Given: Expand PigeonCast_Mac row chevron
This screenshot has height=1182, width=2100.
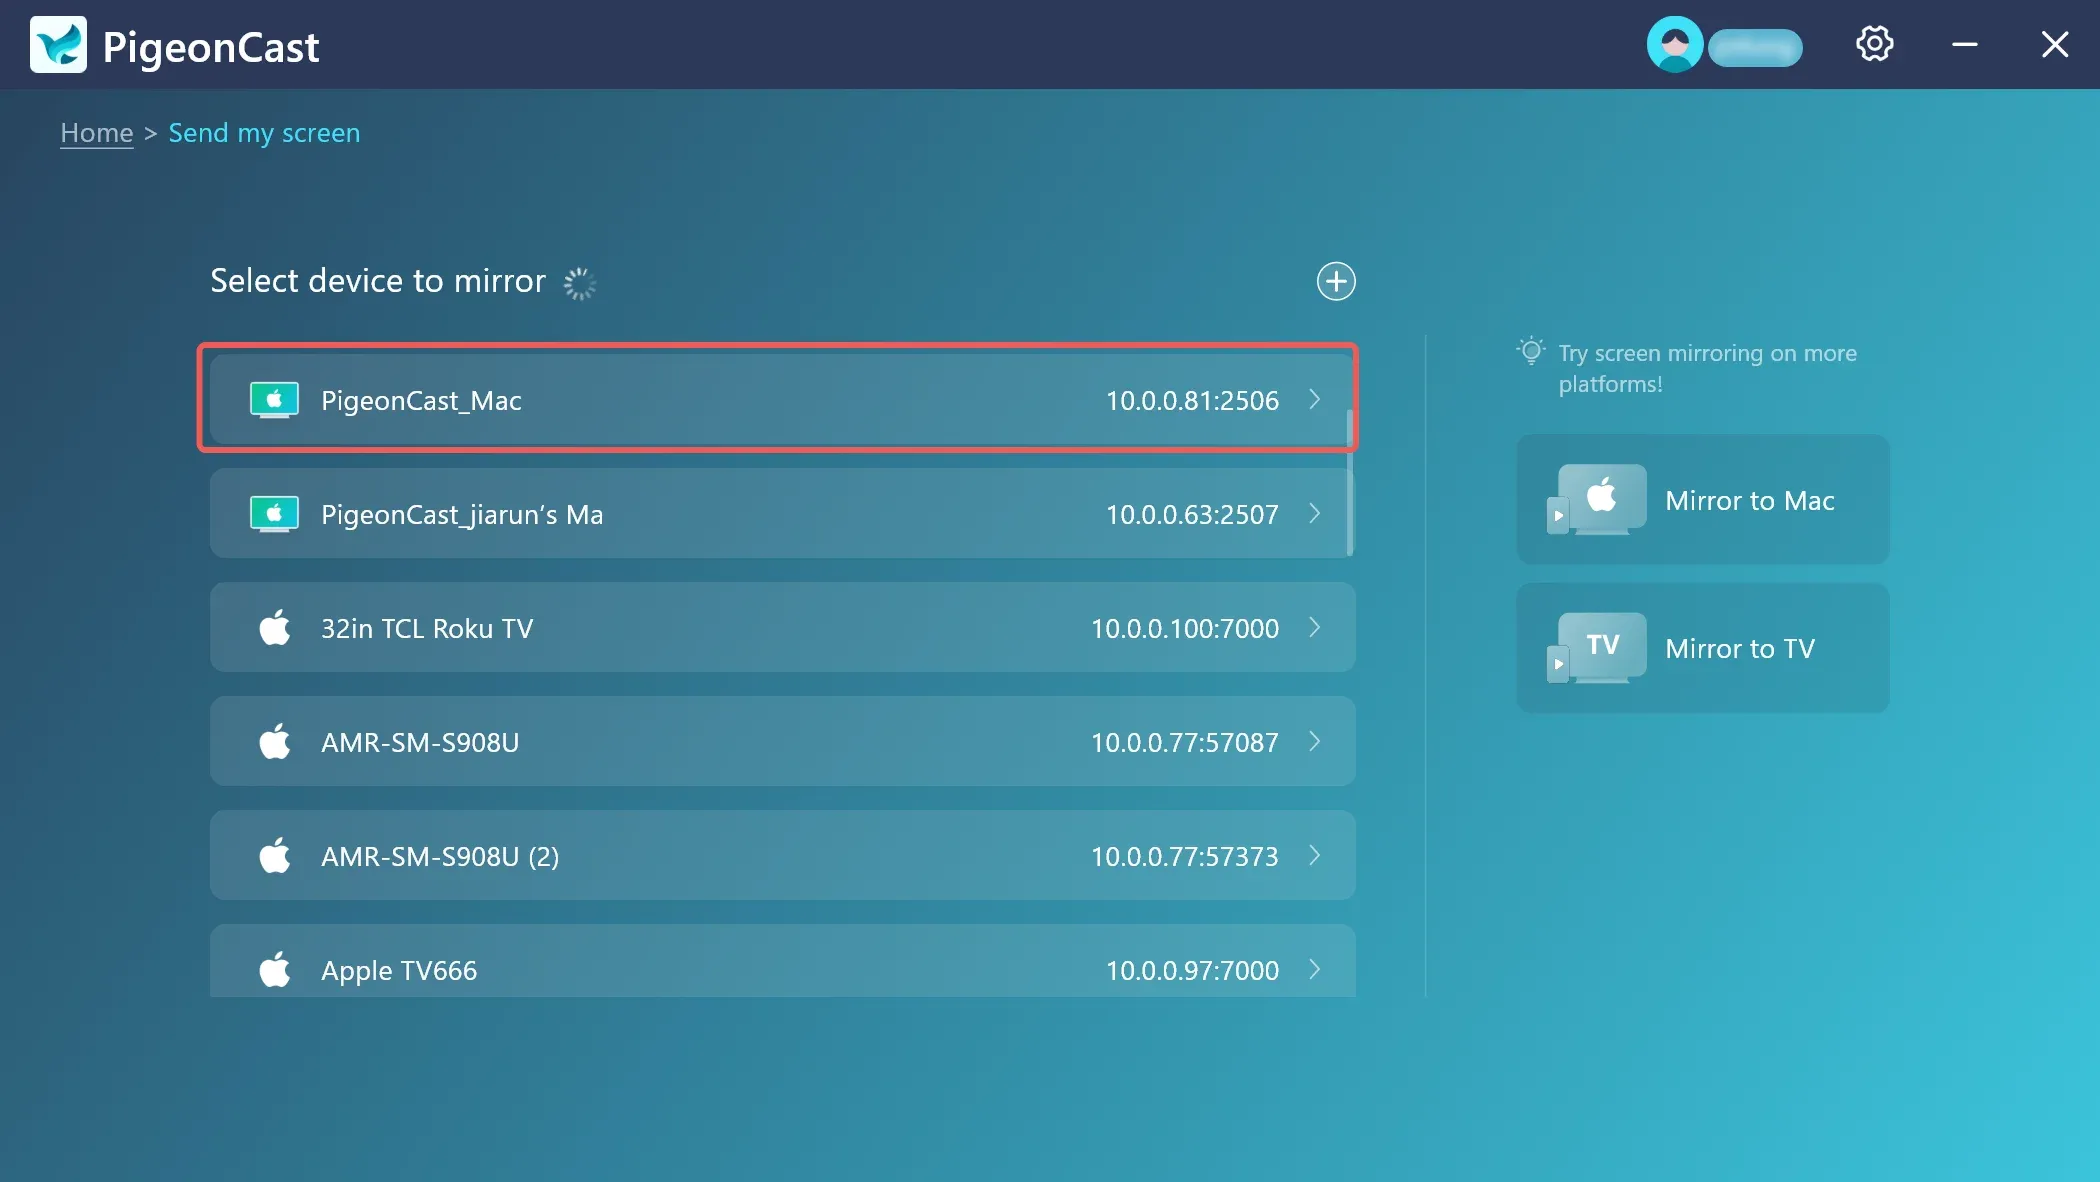Looking at the screenshot, I should coord(1315,399).
